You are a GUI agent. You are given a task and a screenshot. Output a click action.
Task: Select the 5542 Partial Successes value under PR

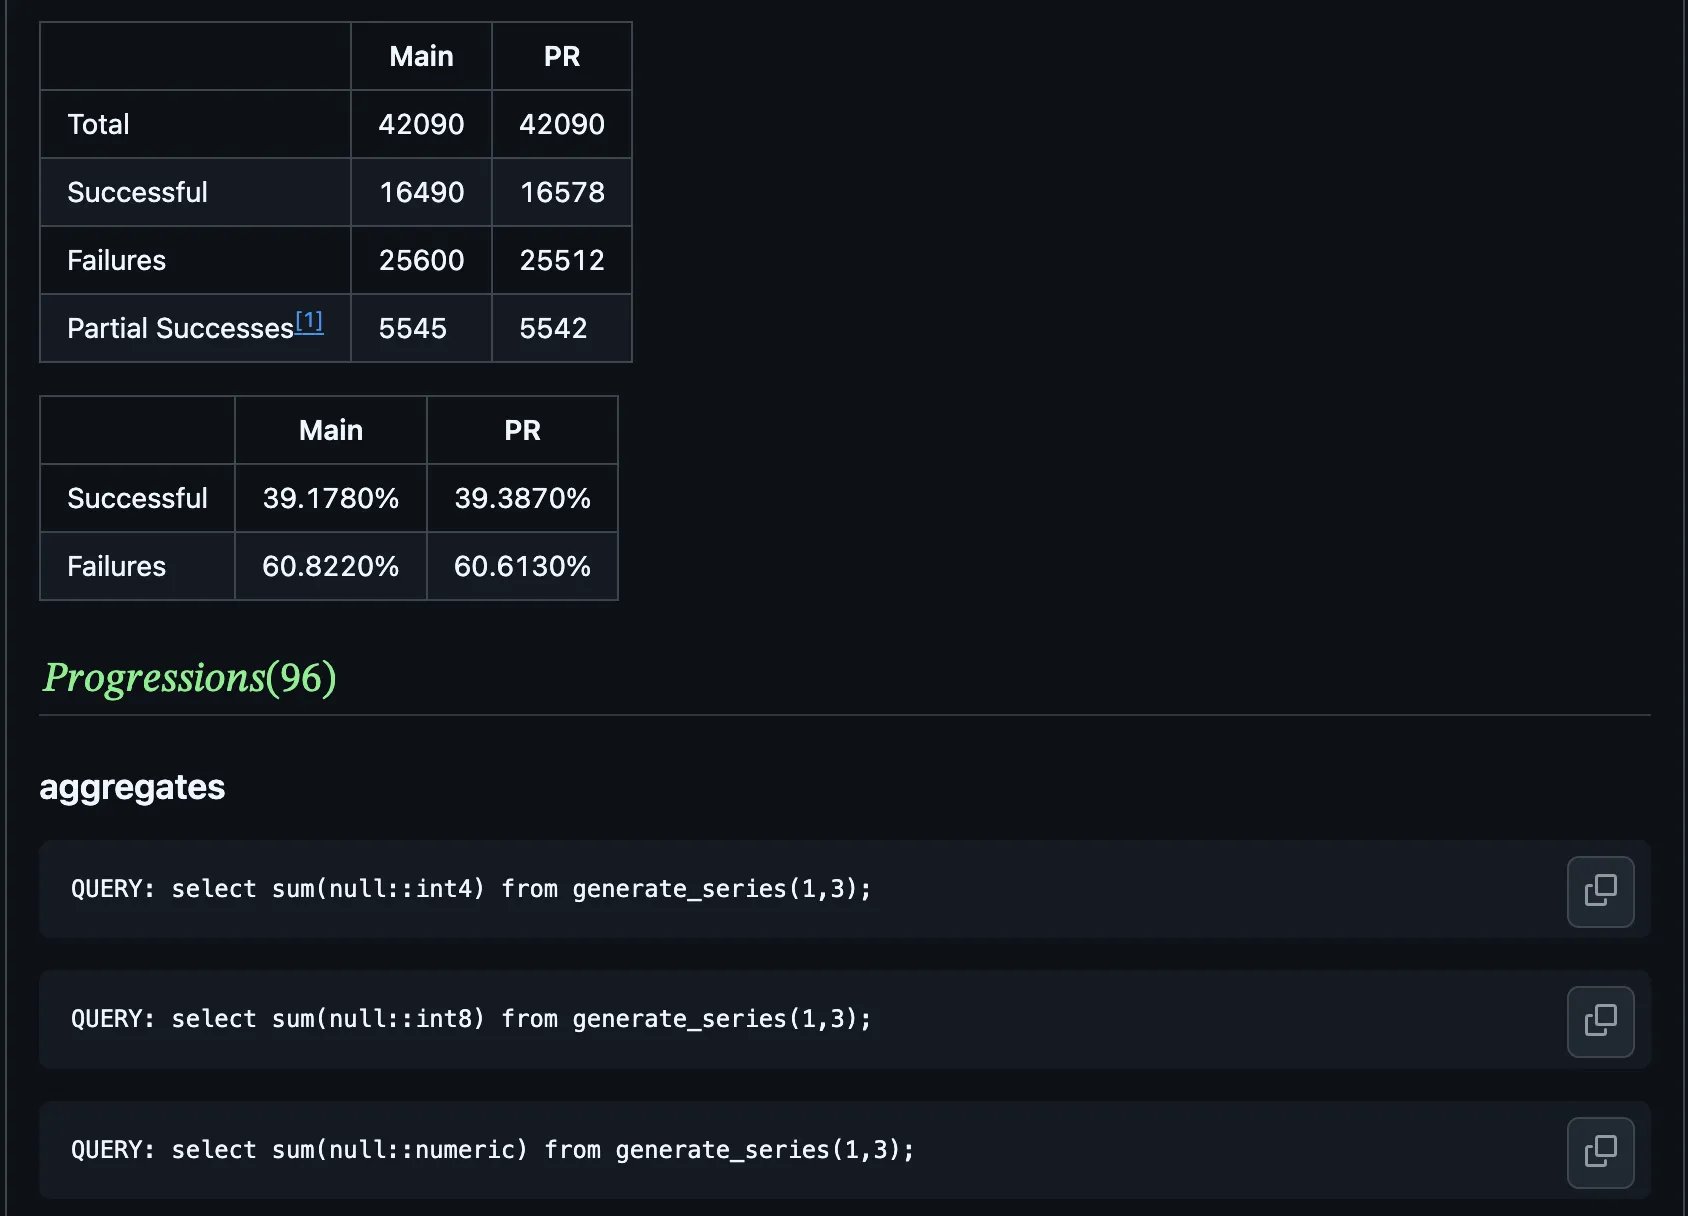coord(551,328)
